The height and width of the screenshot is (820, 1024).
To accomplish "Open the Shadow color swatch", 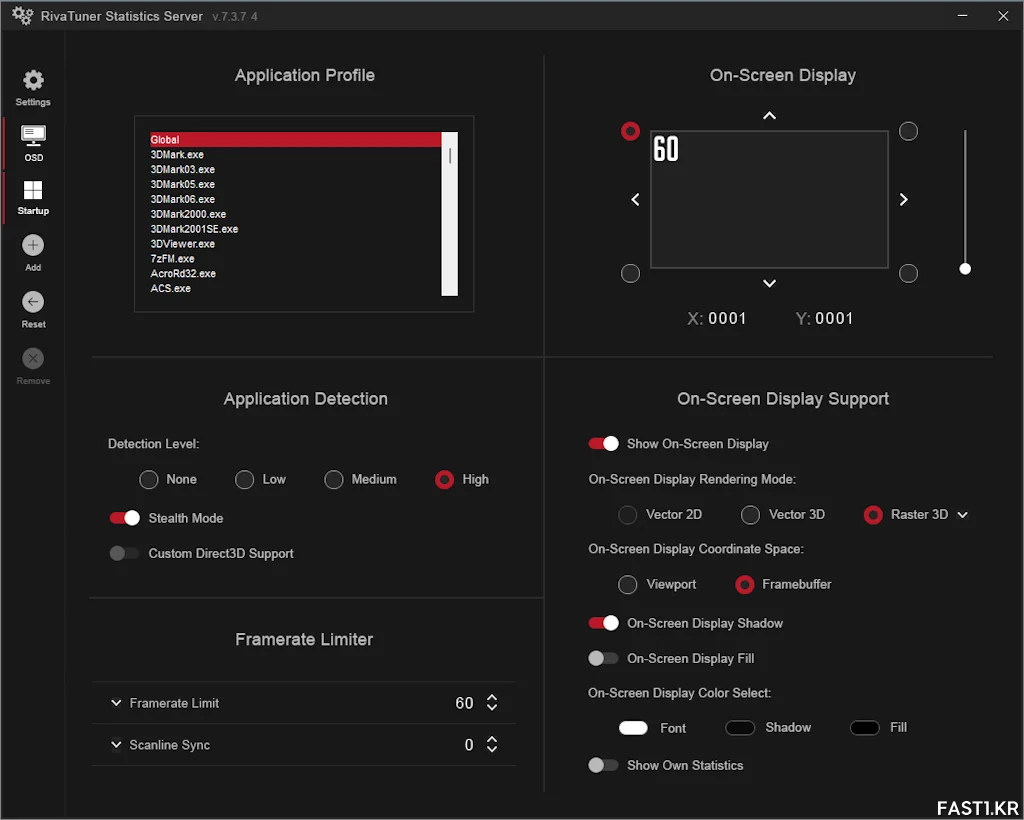I will coord(740,728).
